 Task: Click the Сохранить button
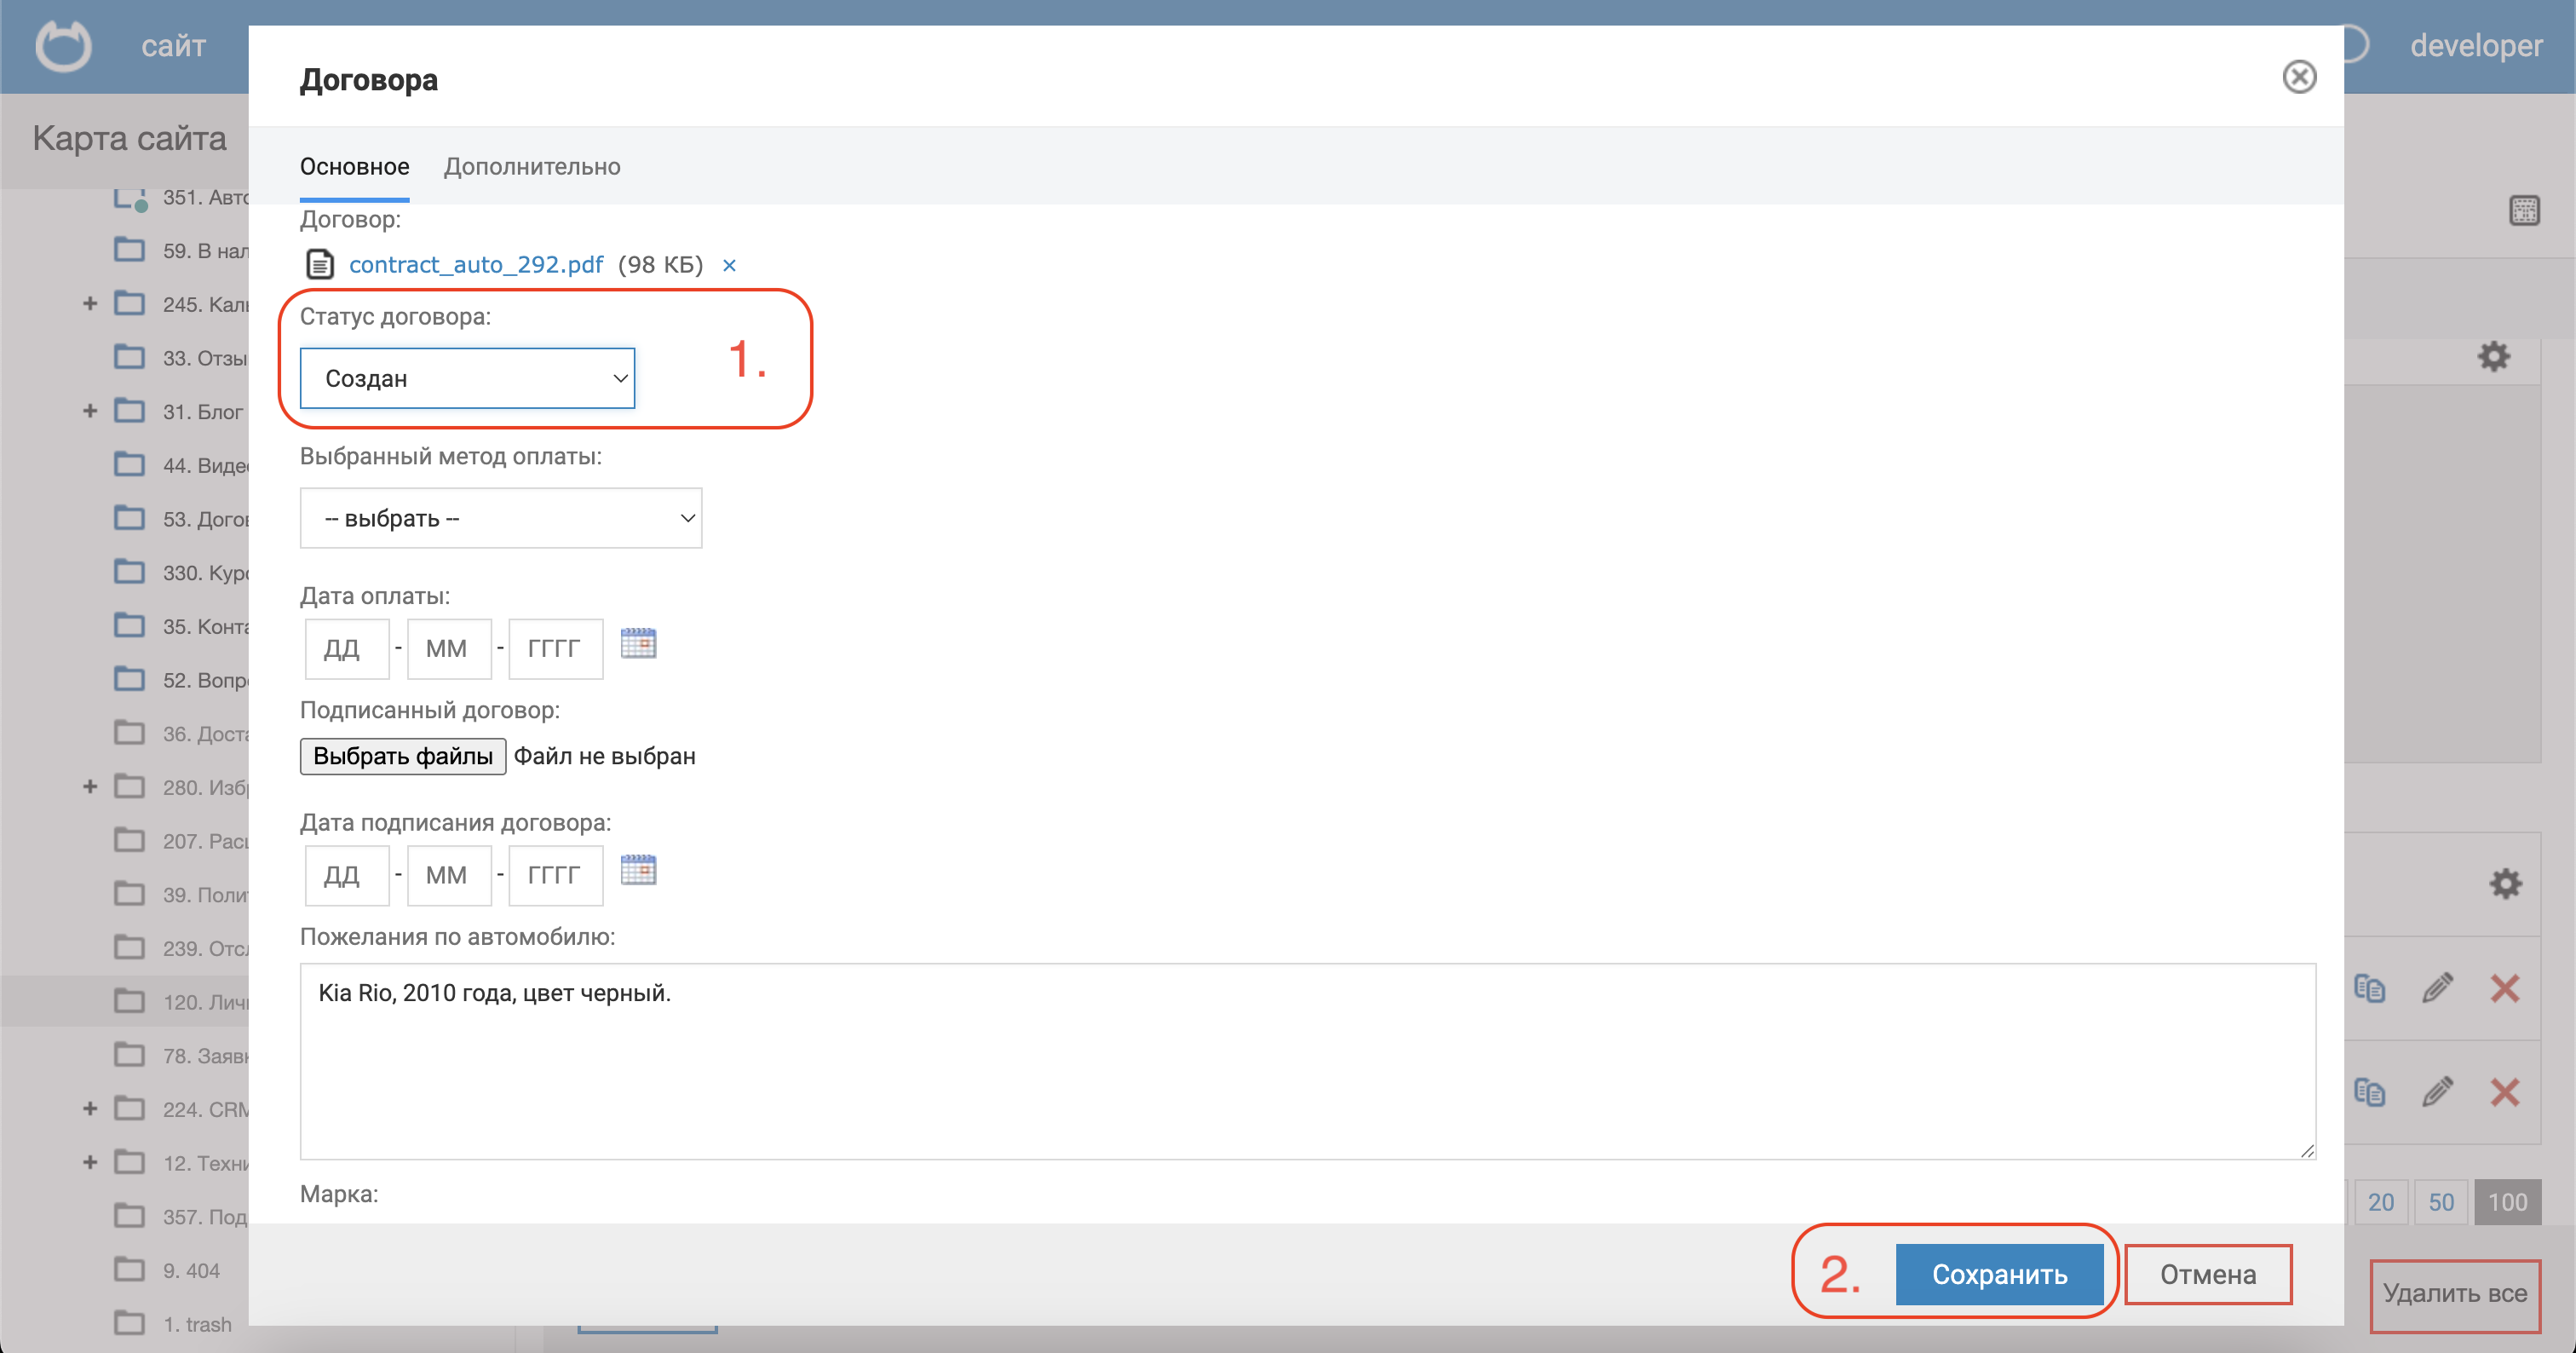click(x=1999, y=1274)
